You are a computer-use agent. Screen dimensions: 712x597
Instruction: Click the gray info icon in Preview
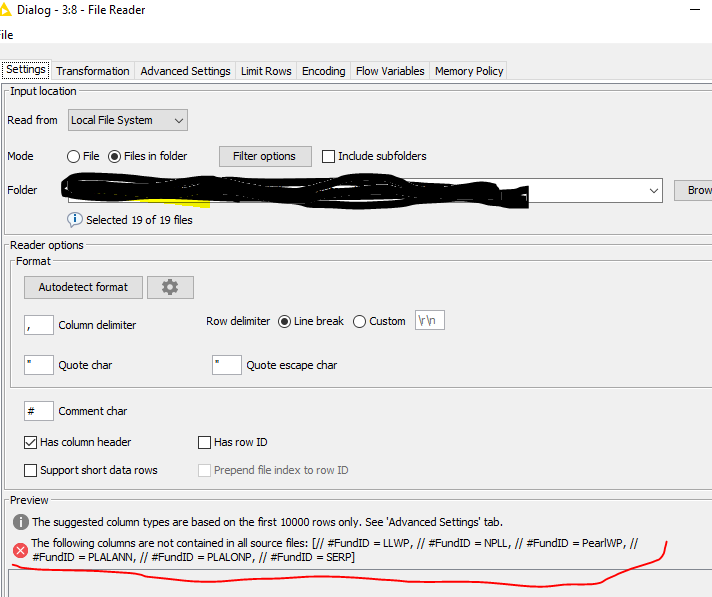pos(20,522)
